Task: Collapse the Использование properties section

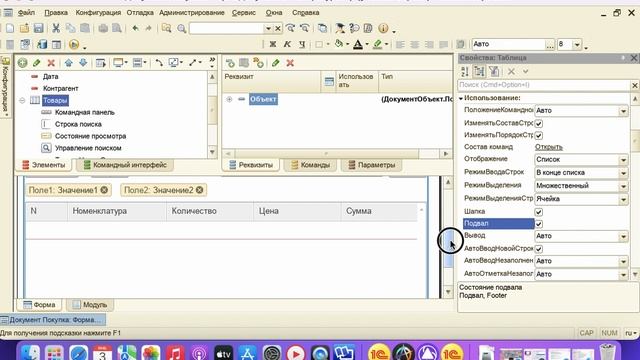Action: click(x=461, y=98)
